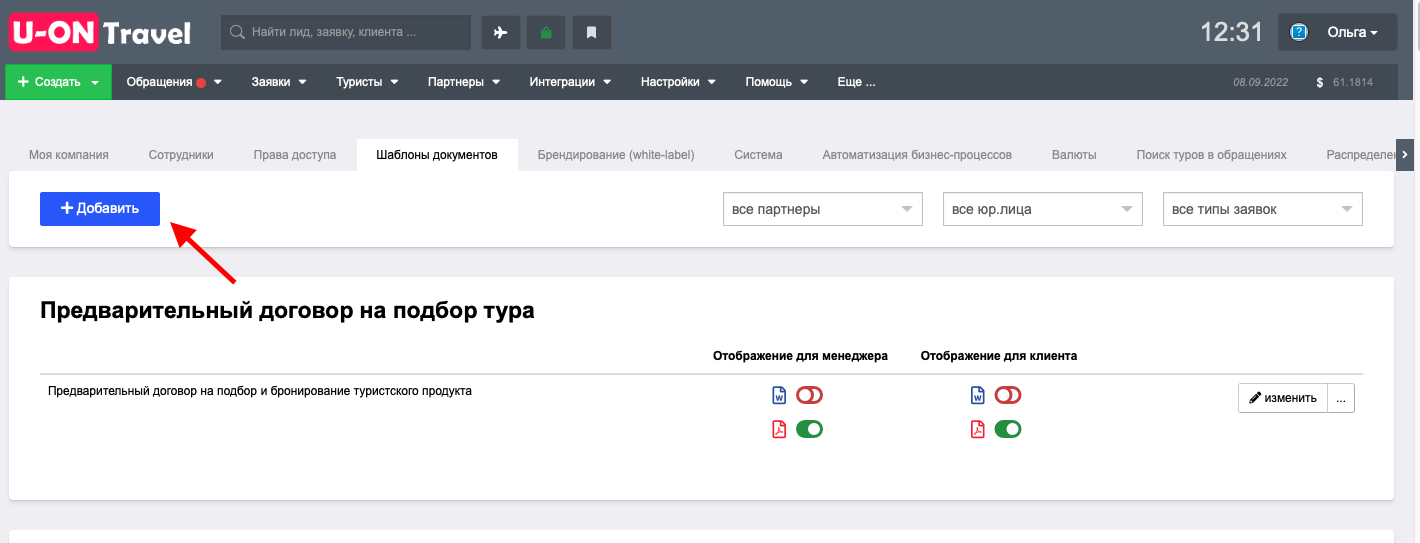Image resolution: width=1420 pixels, height=543 pixels.
Task: Switch to the Система tab
Action: [x=758, y=155]
